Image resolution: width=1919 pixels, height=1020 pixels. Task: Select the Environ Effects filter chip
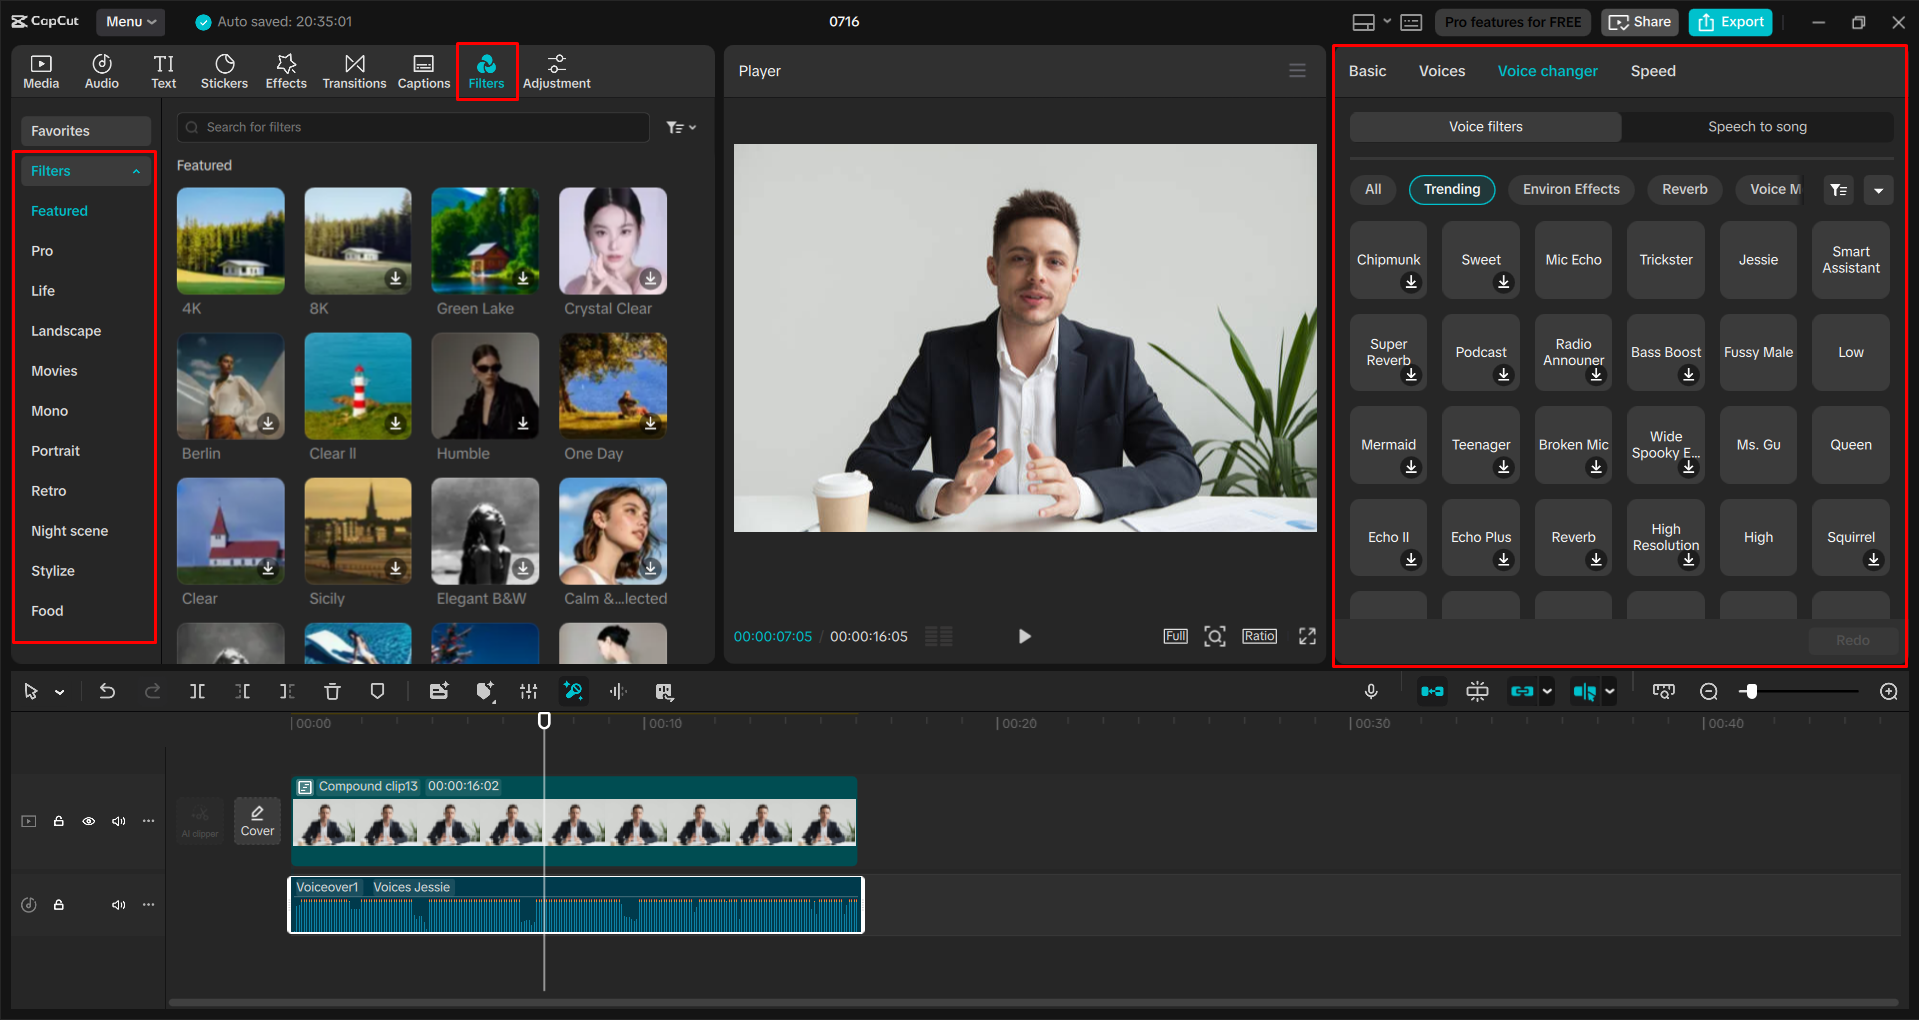coord(1571,189)
